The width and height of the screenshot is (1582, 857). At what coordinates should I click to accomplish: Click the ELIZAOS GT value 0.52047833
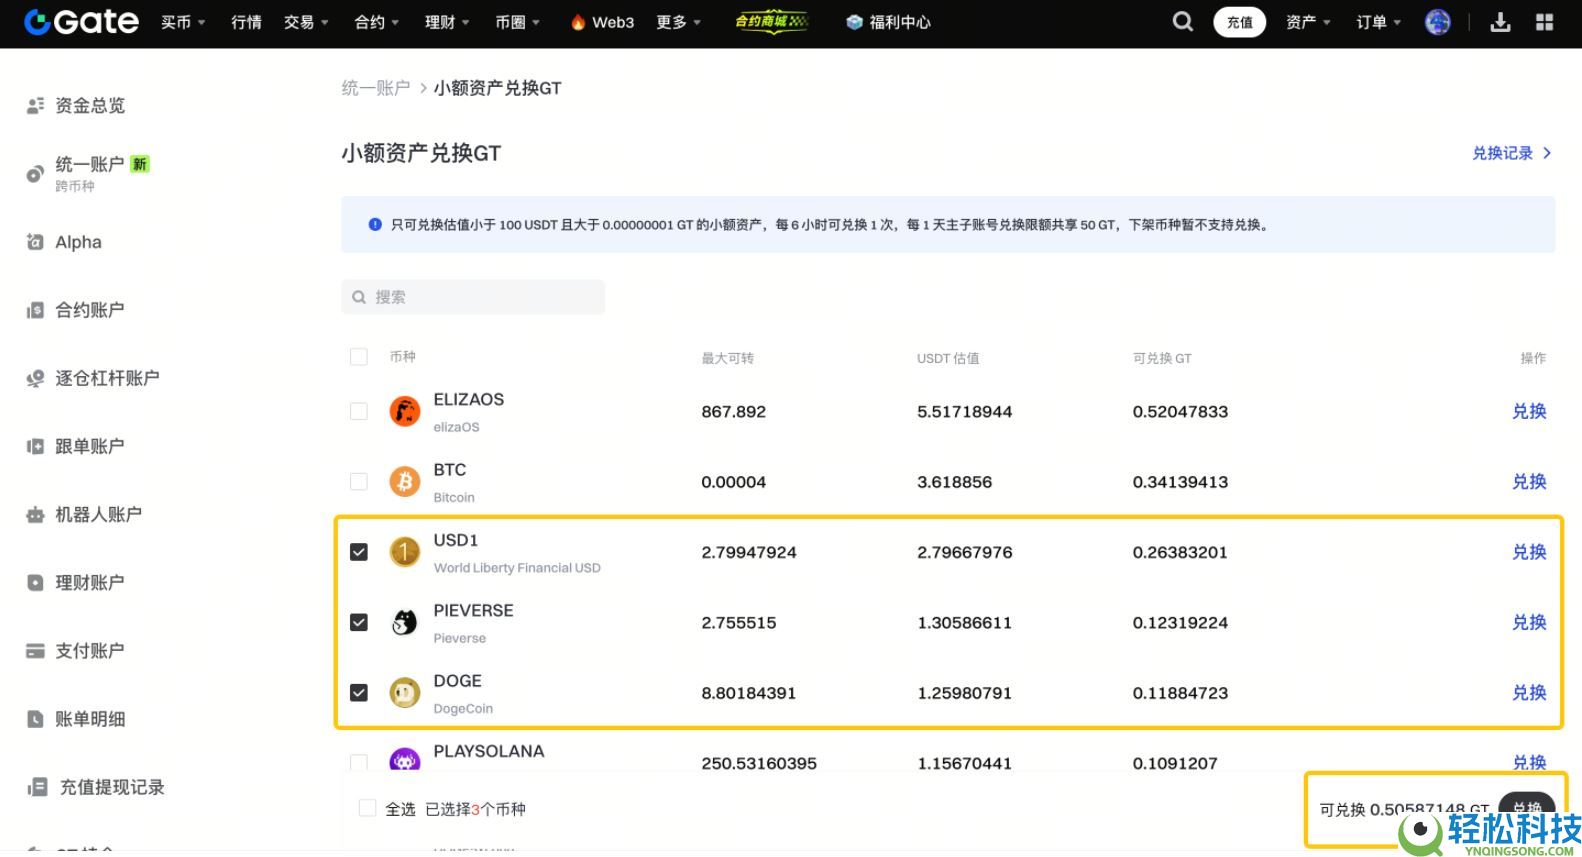(1180, 411)
